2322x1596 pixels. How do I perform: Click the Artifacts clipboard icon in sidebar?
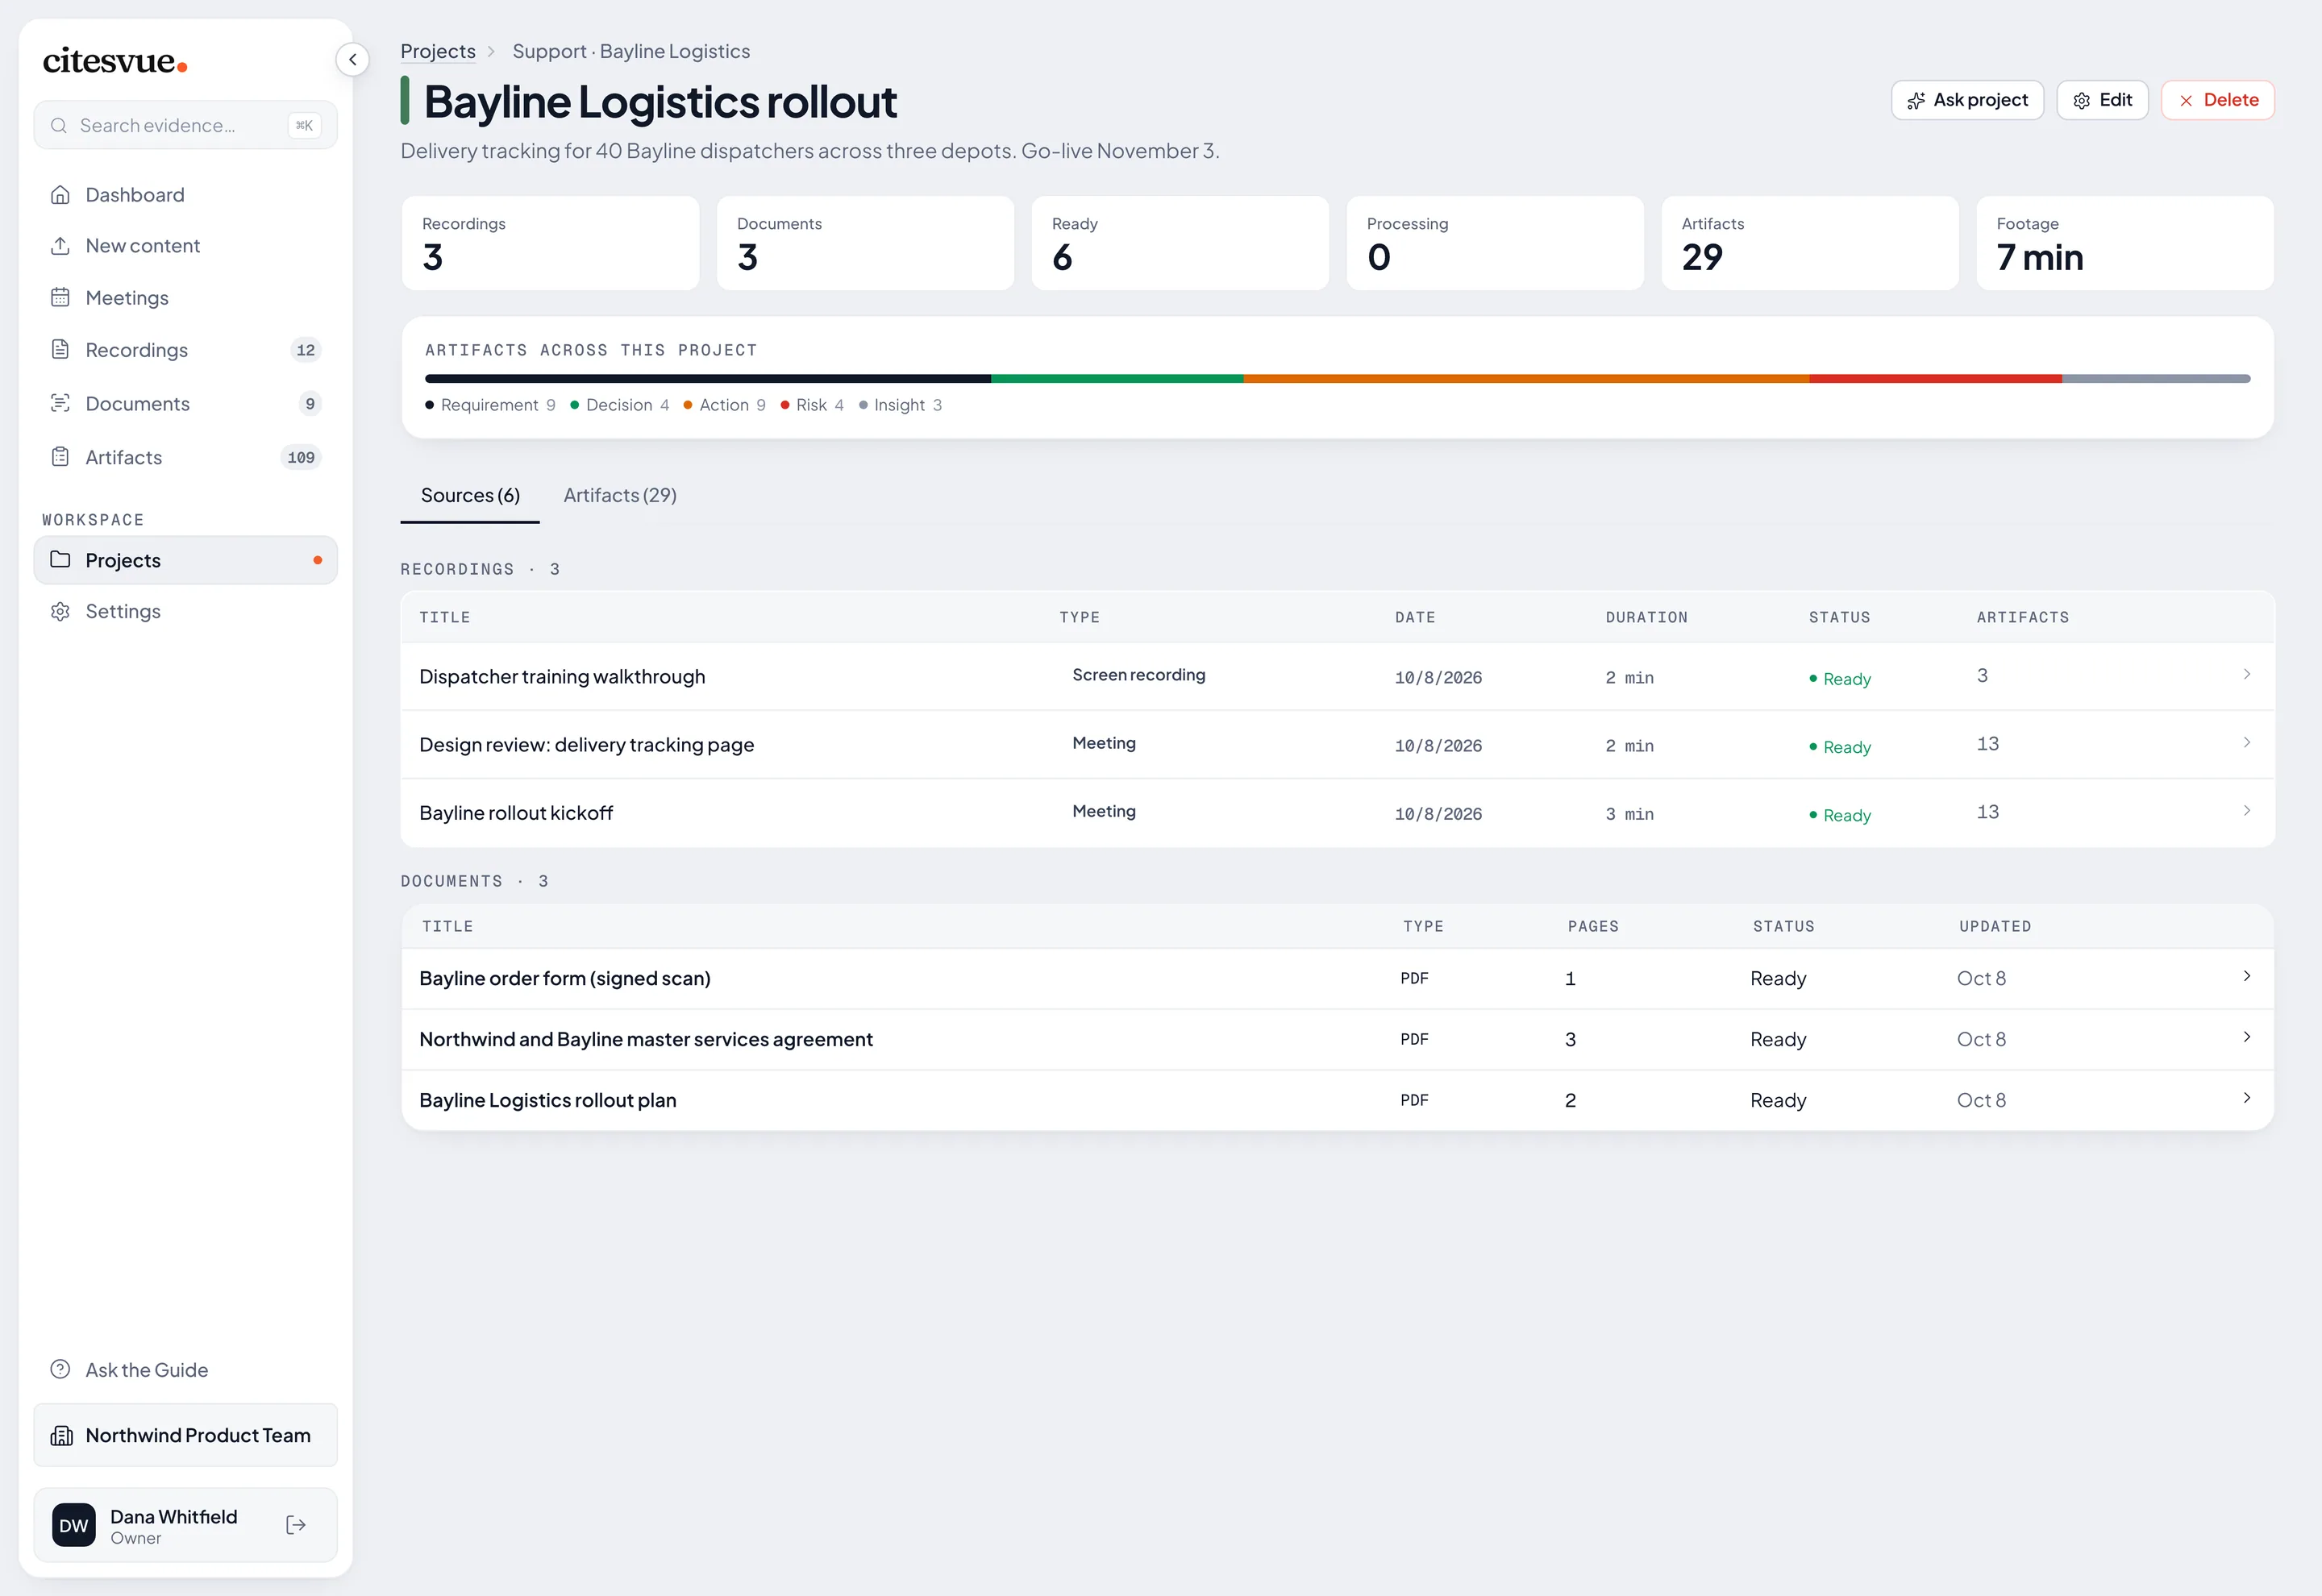(60, 457)
